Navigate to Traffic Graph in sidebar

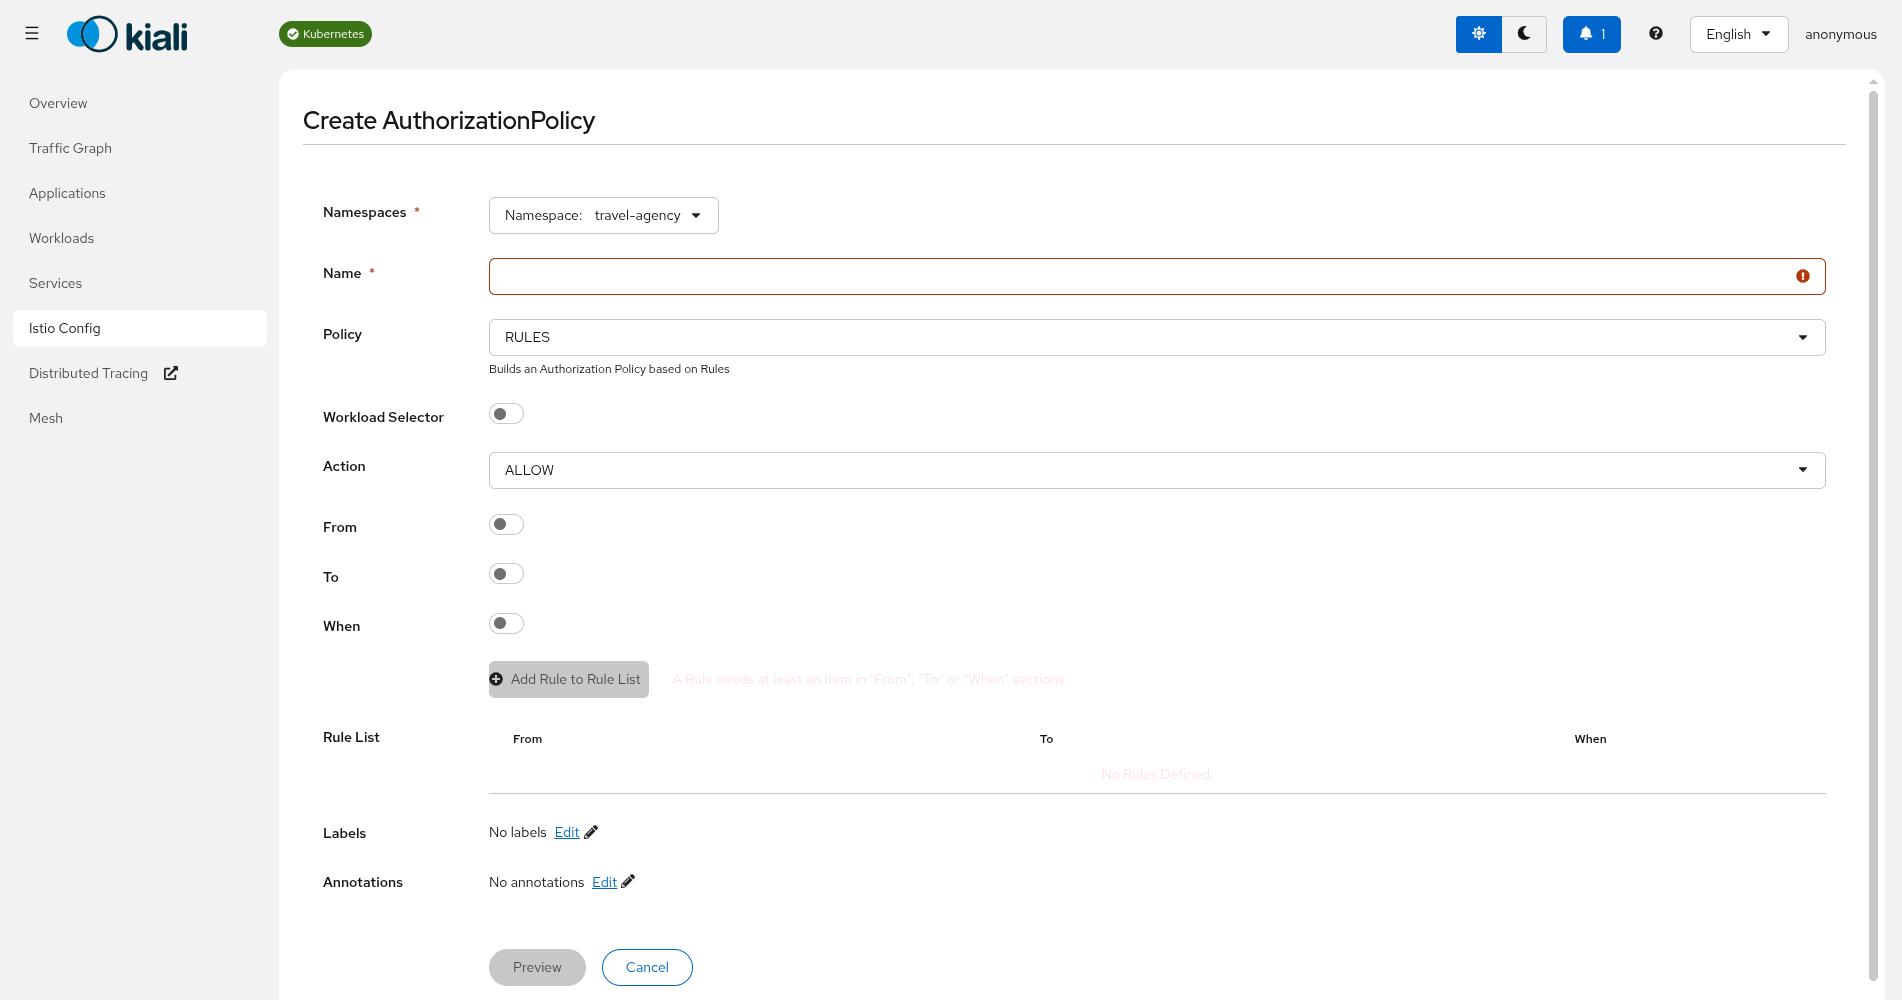pyautogui.click(x=70, y=147)
